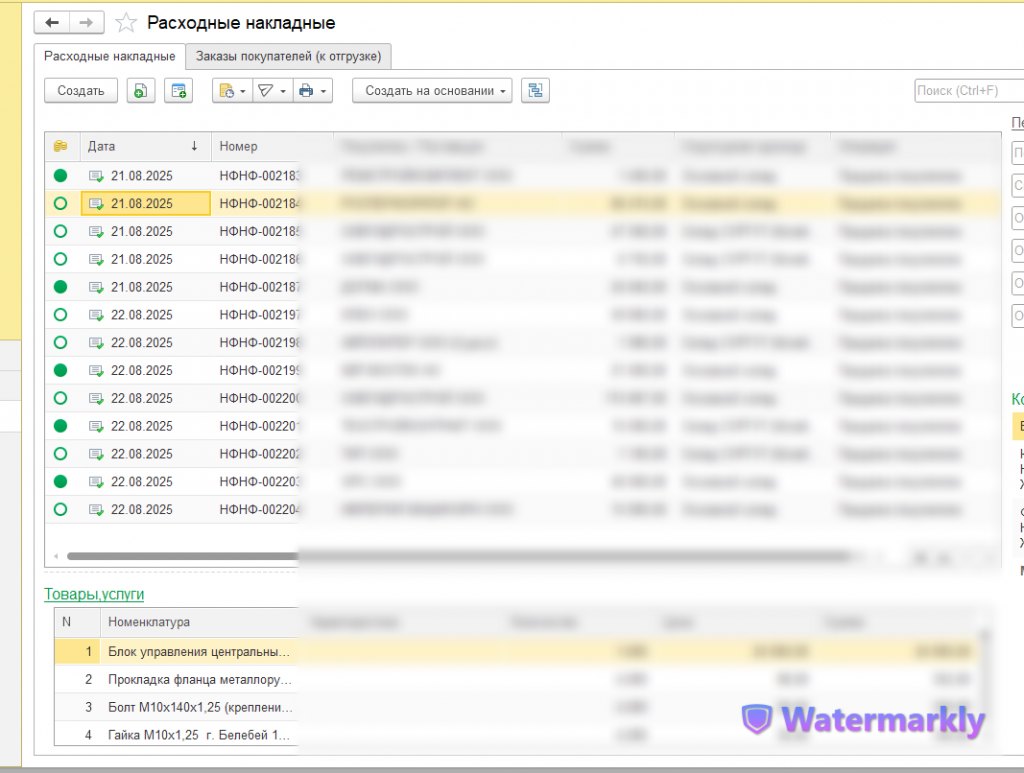Click the Создать button
The height and width of the screenshot is (773, 1024).
tap(81, 91)
